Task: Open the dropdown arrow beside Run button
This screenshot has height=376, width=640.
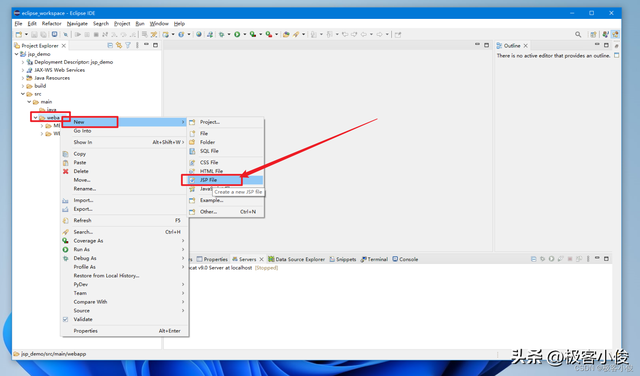Action: 244,34
